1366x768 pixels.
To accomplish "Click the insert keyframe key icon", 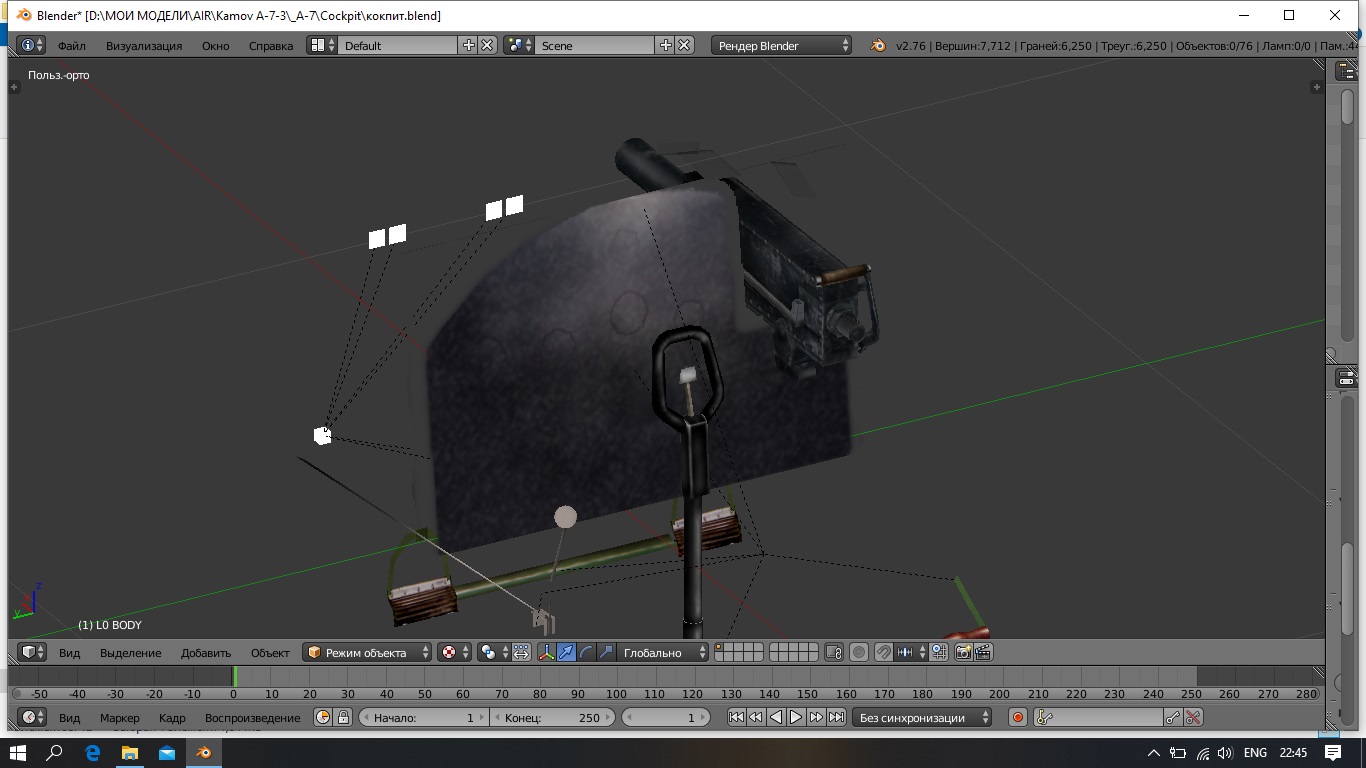I will [1173, 717].
